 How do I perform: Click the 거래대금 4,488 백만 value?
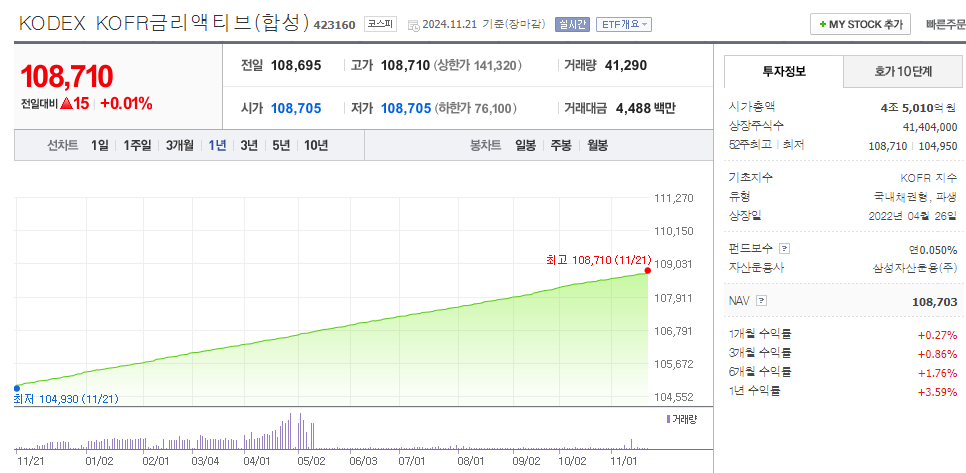click(646, 108)
